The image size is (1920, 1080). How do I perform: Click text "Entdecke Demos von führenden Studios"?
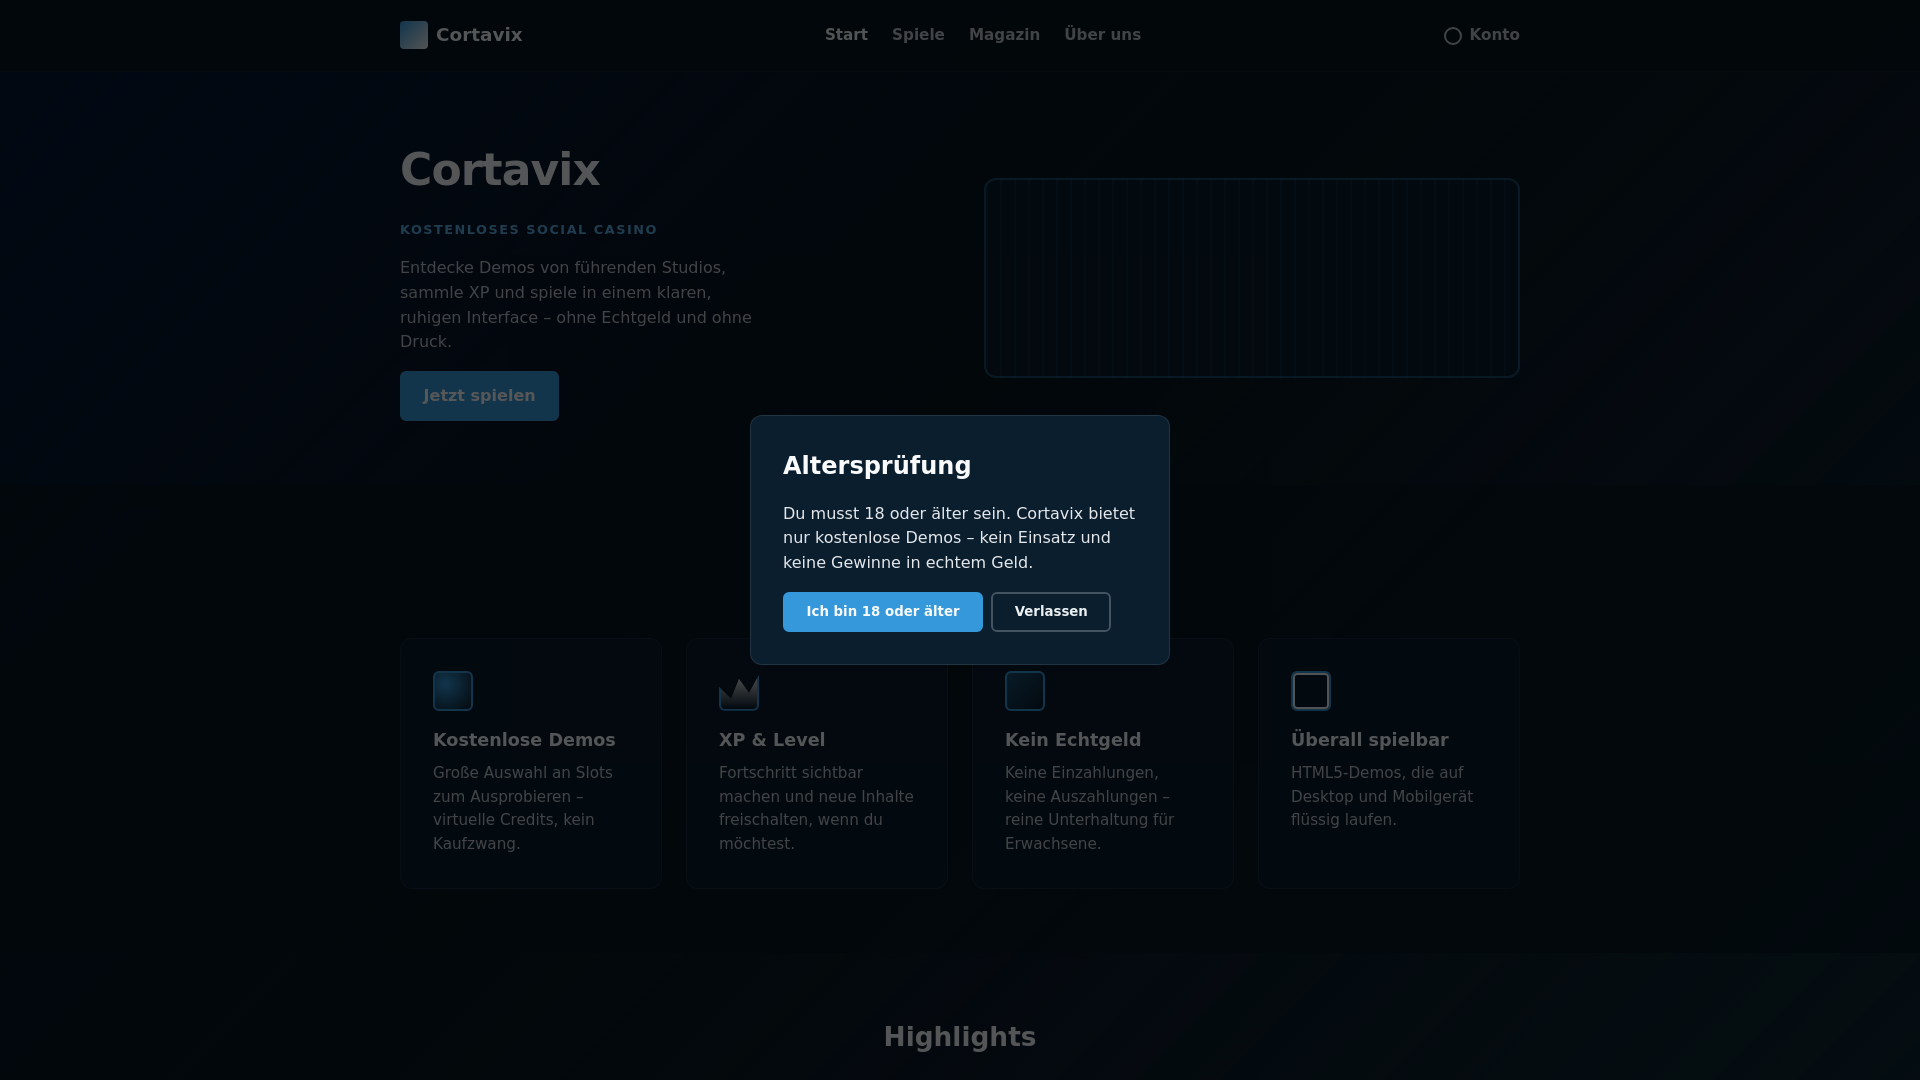point(561,268)
